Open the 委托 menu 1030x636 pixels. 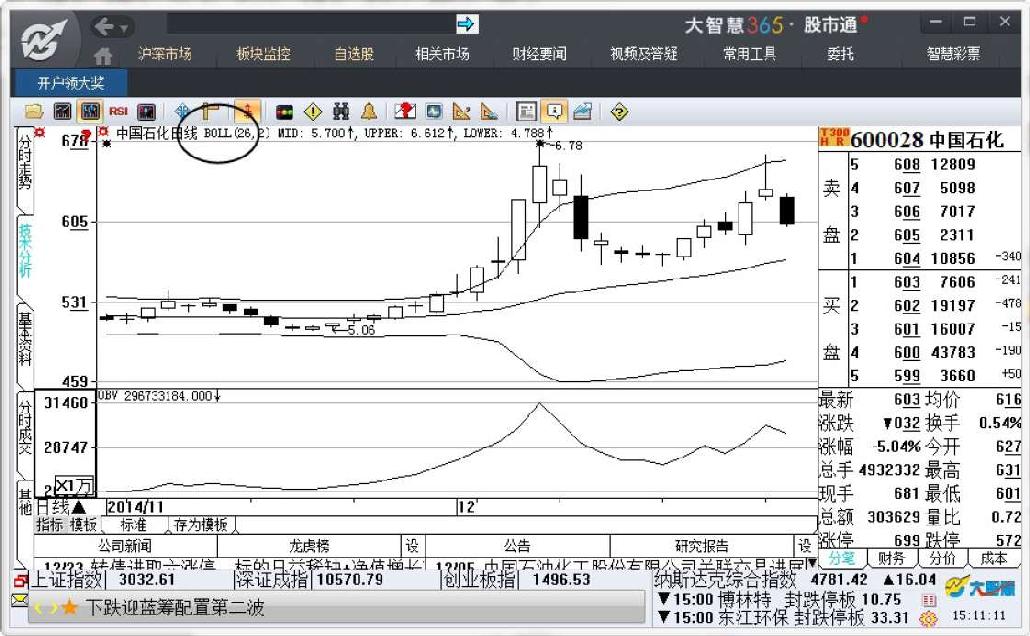[x=840, y=54]
